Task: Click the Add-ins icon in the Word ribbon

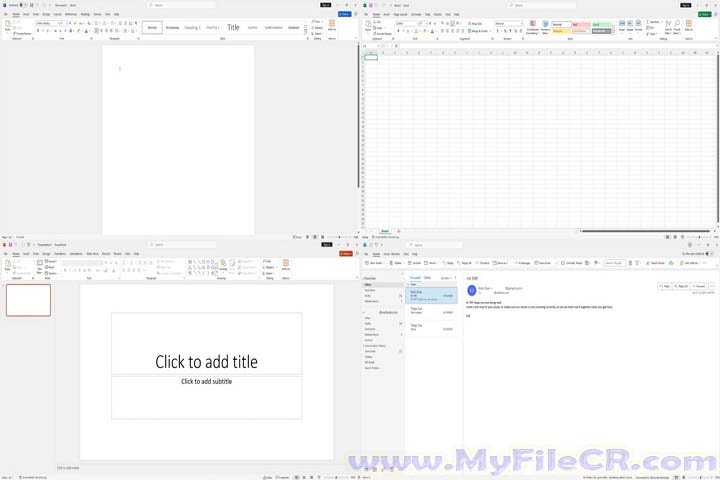Action: pyautogui.click(x=332, y=25)
